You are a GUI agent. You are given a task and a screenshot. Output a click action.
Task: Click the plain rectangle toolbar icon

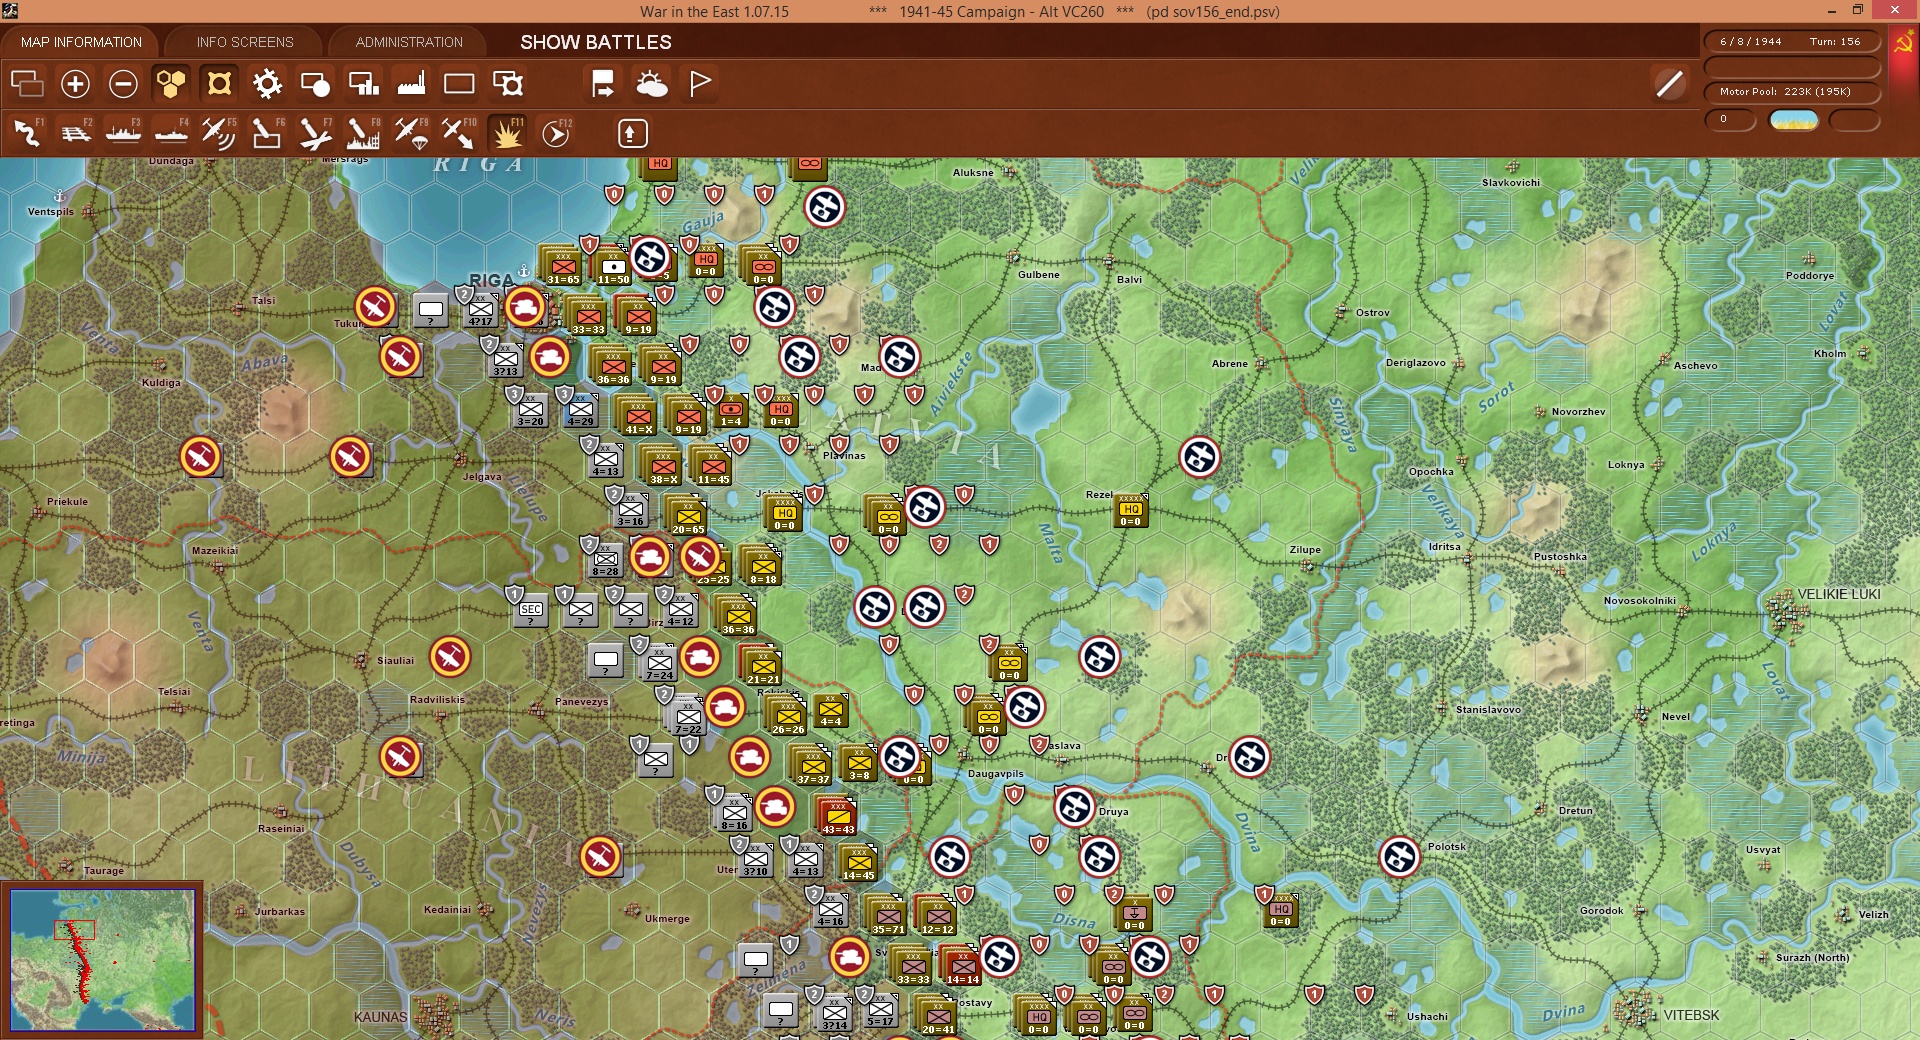click(x=459, y=84)
